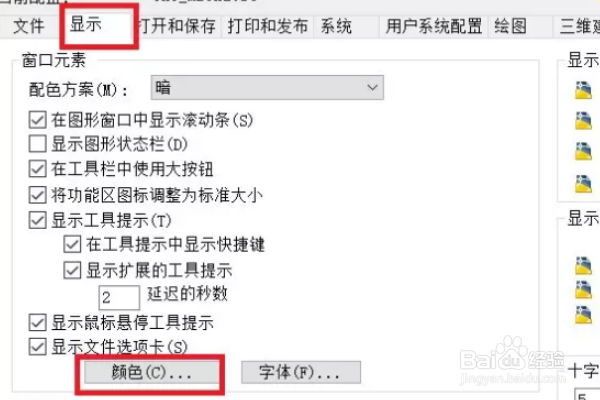This screenshot has width=600, height=400.
Task: Select the 用户系统配置 tab
Action: [434, 26]
